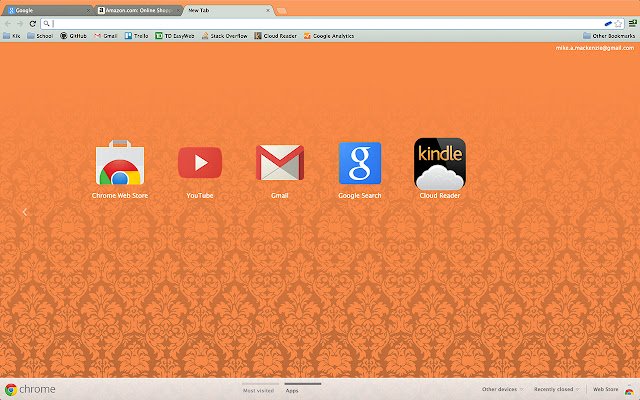Close the Amazon.com tab
Screen dimensions: 640x400
(178, 11)
